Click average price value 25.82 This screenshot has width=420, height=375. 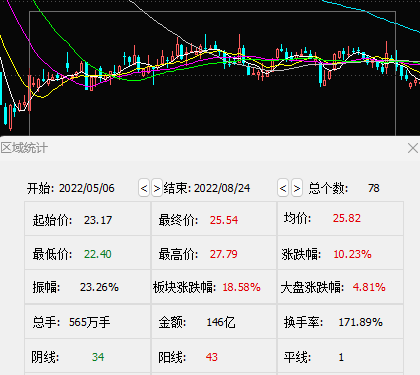pyautogui.click(x=347, y=218)
